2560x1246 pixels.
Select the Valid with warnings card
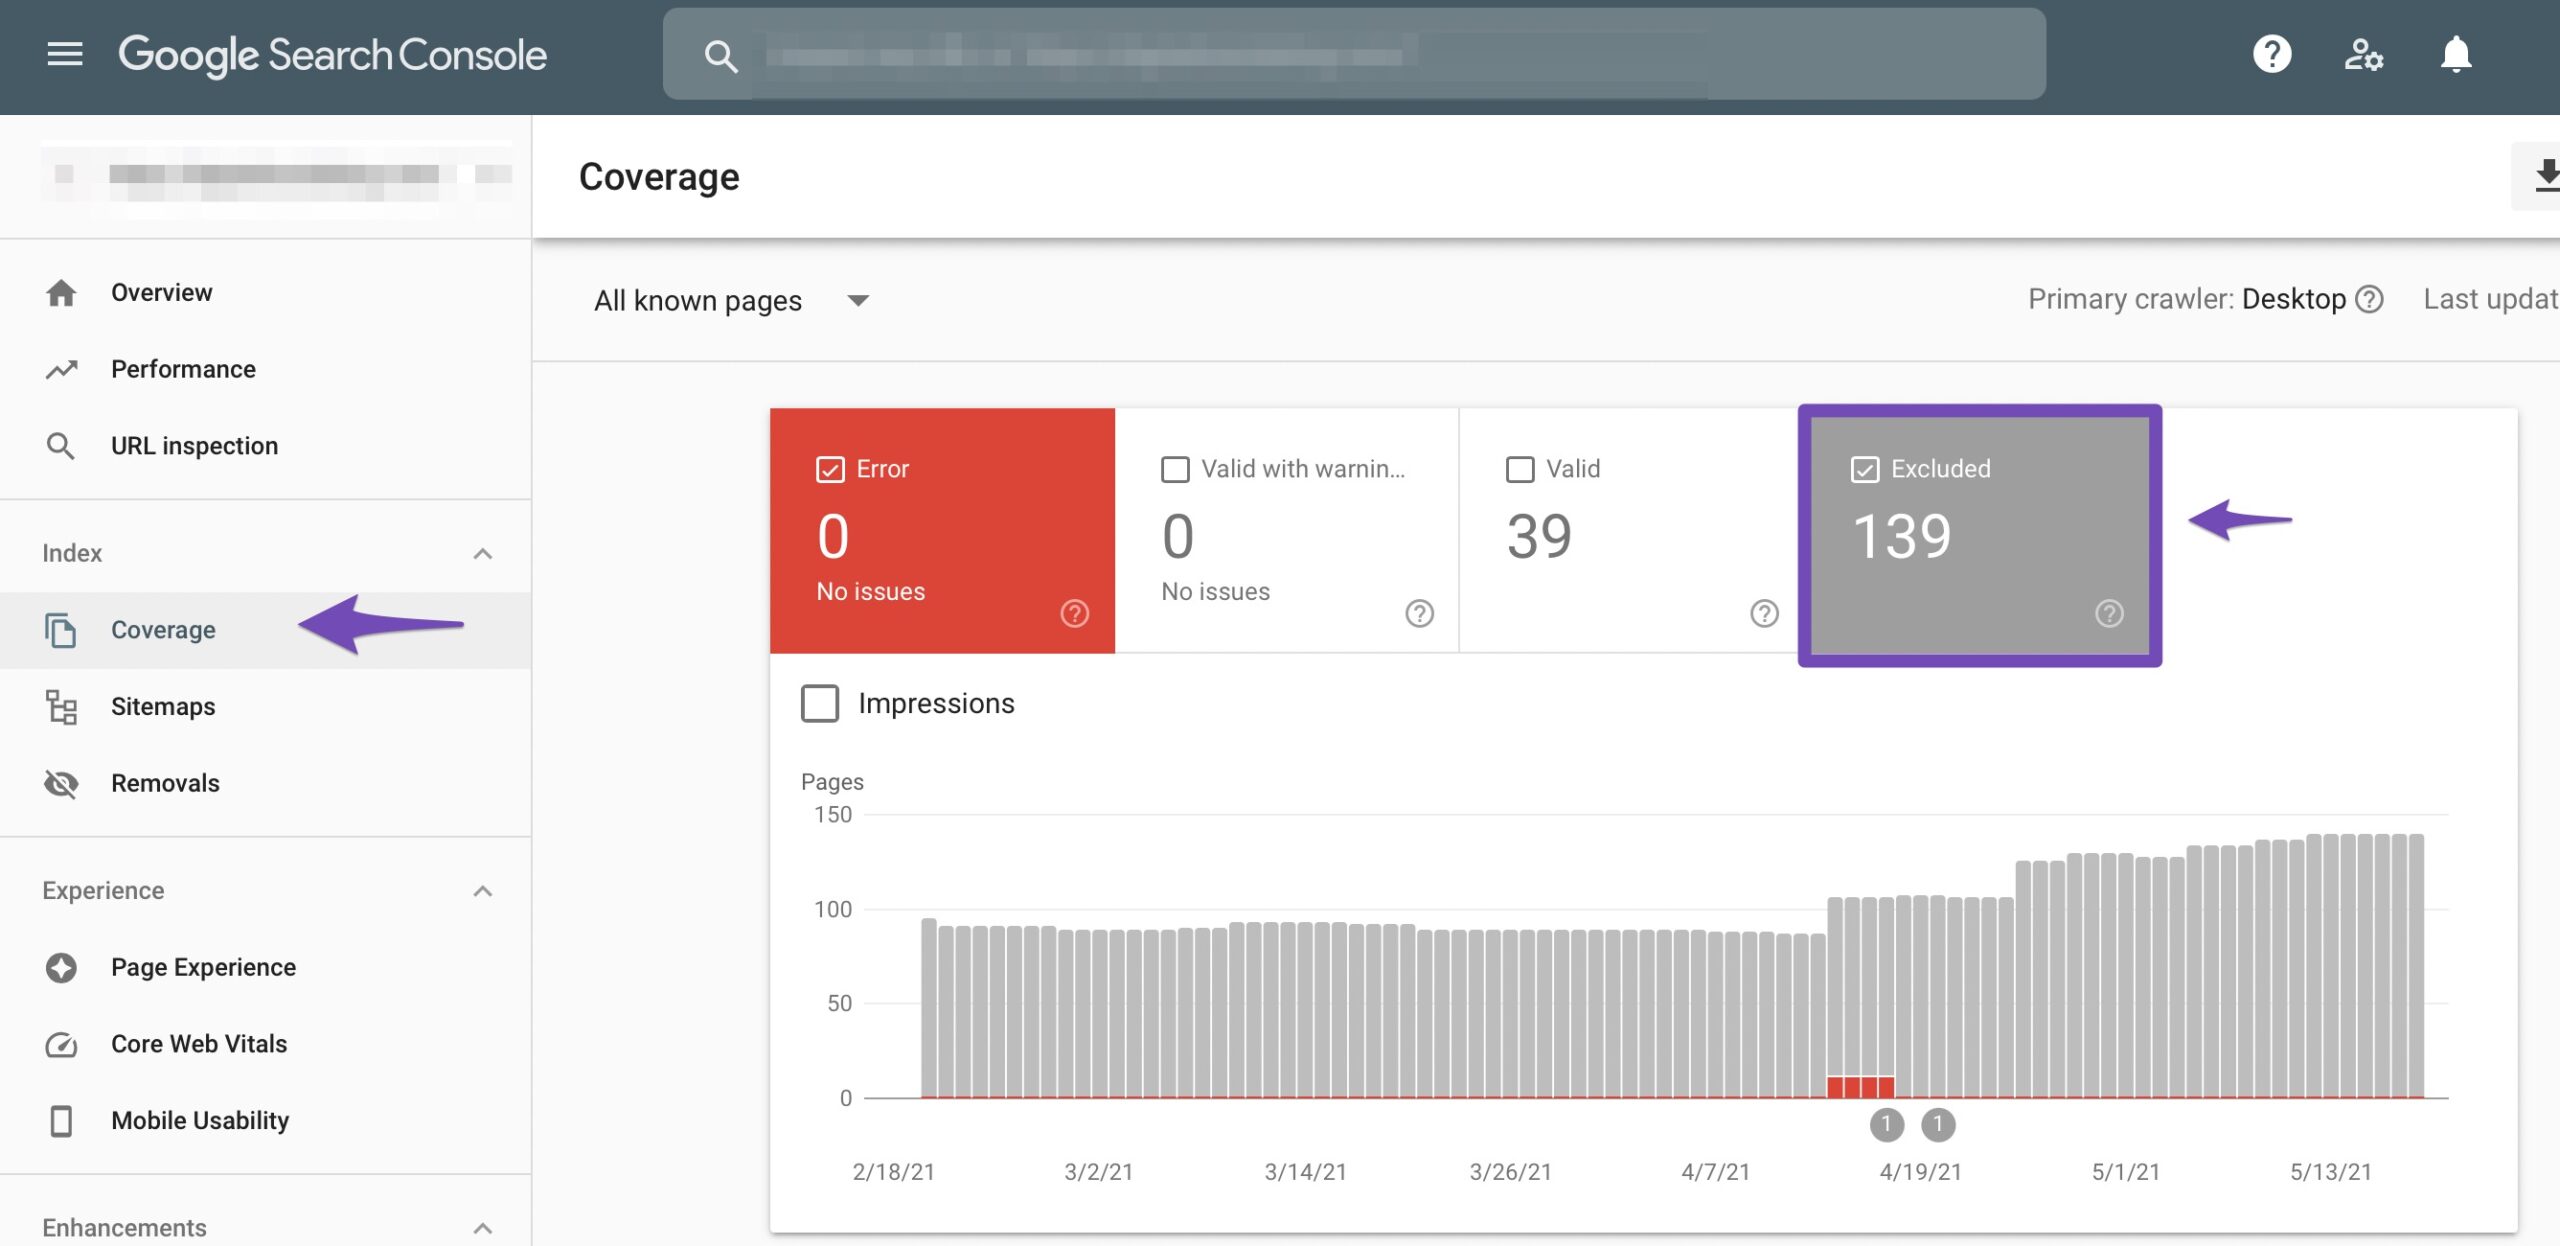1286,531
